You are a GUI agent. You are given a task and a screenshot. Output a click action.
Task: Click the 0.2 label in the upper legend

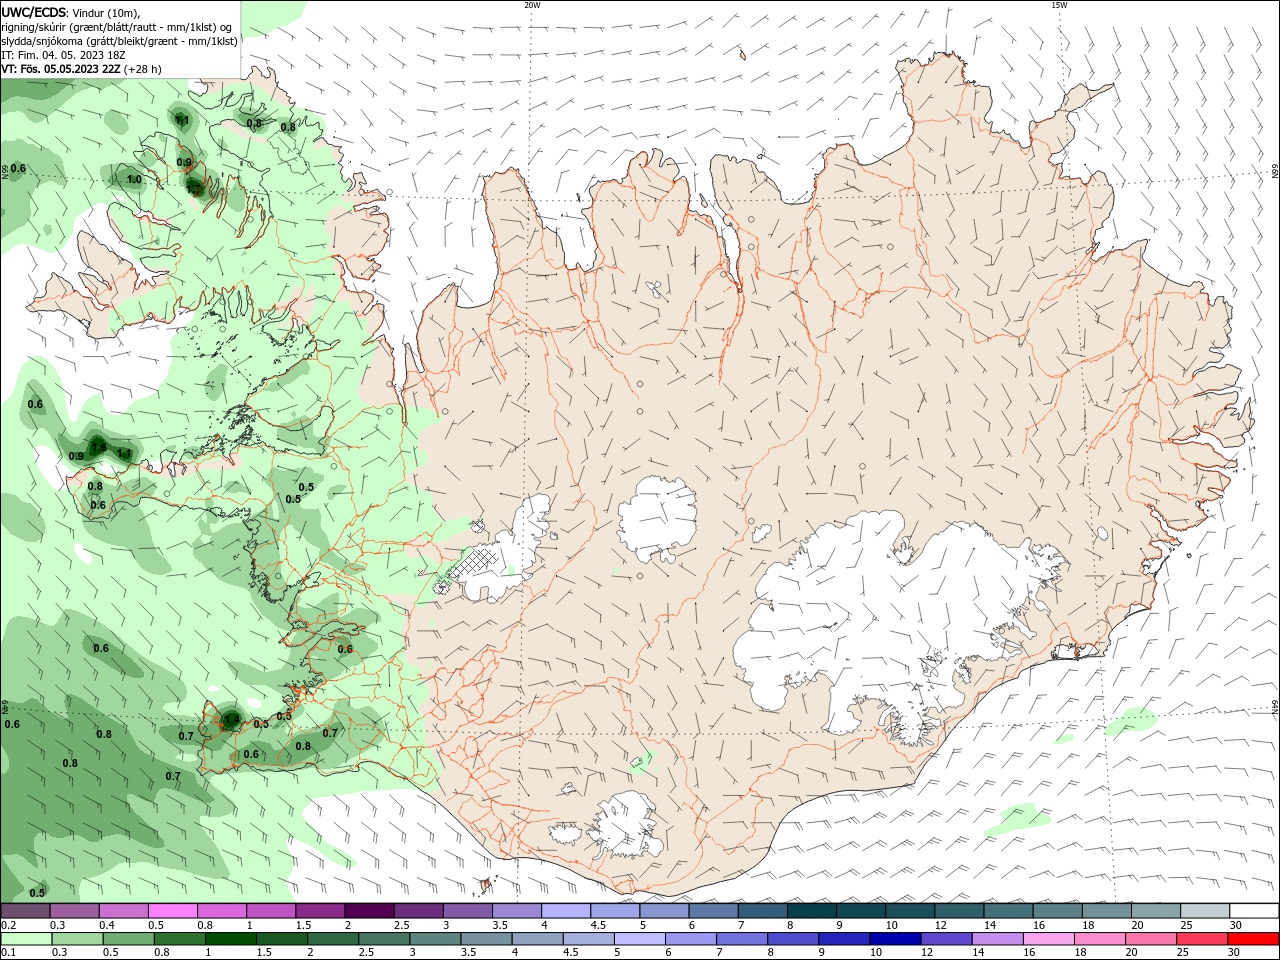8,925
